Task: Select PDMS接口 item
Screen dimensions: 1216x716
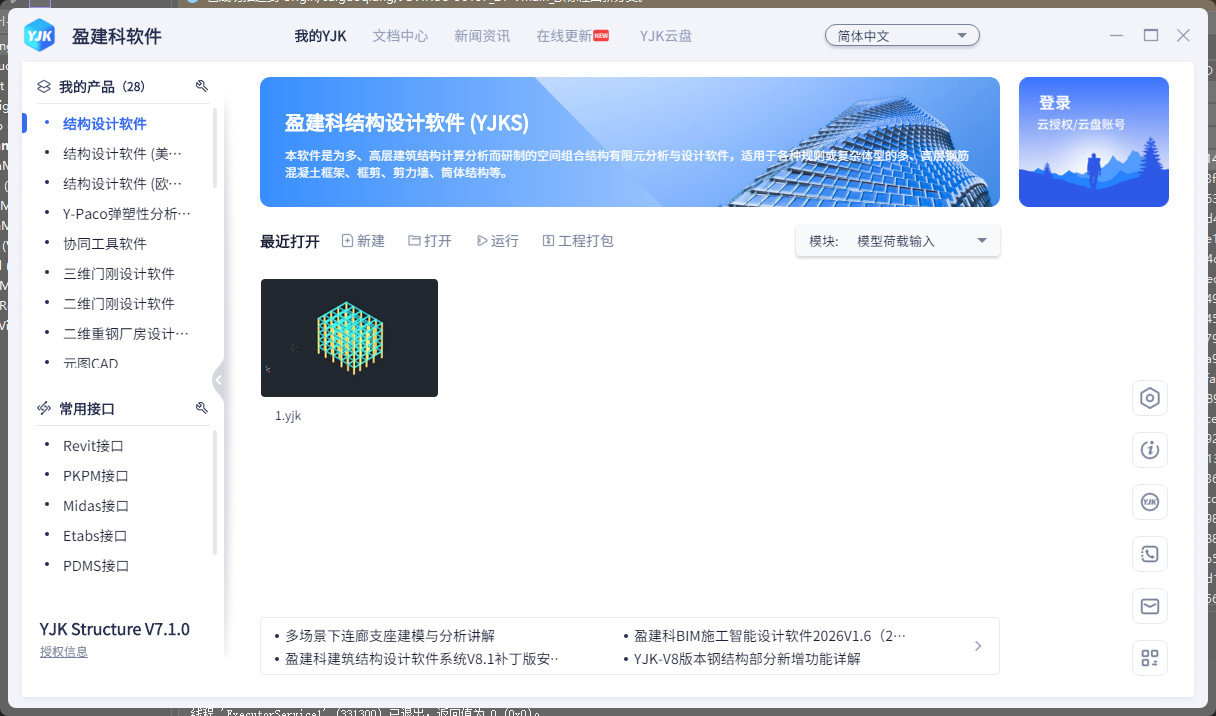Action: point(96,566)
